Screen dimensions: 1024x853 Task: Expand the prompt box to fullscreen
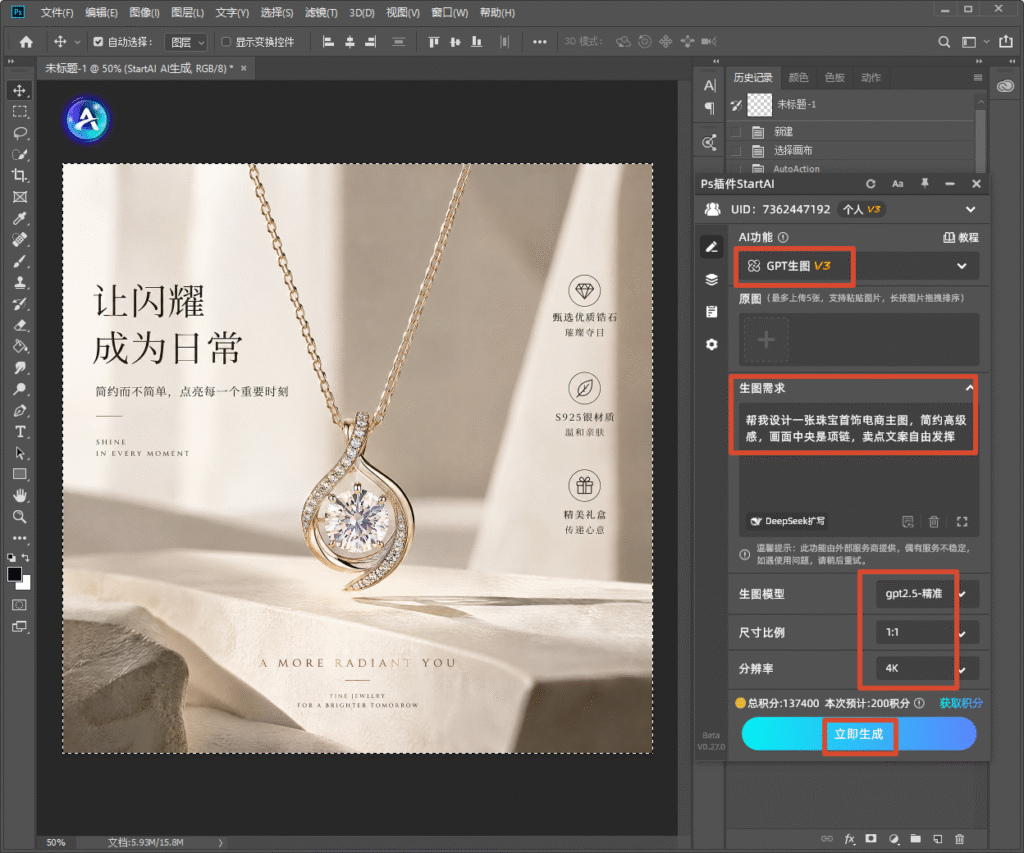tap(962, 521)
